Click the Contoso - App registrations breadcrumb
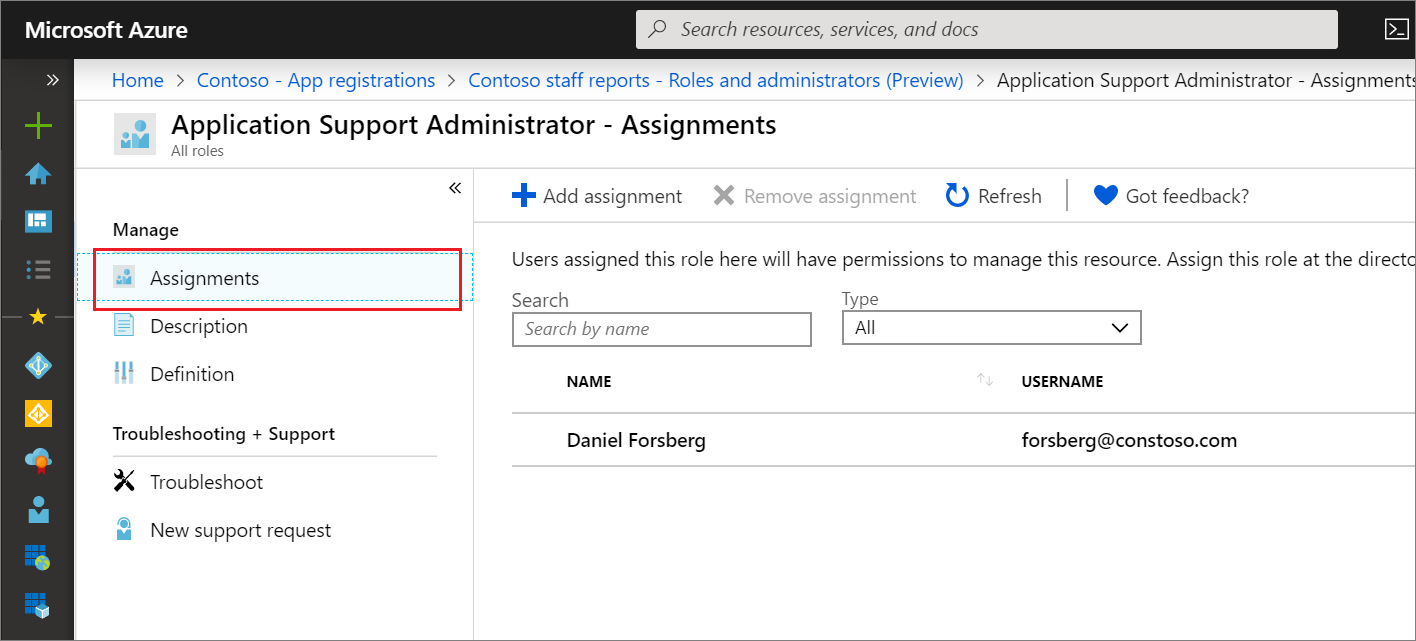This screenshot has width=1416, height=641. 316,81
